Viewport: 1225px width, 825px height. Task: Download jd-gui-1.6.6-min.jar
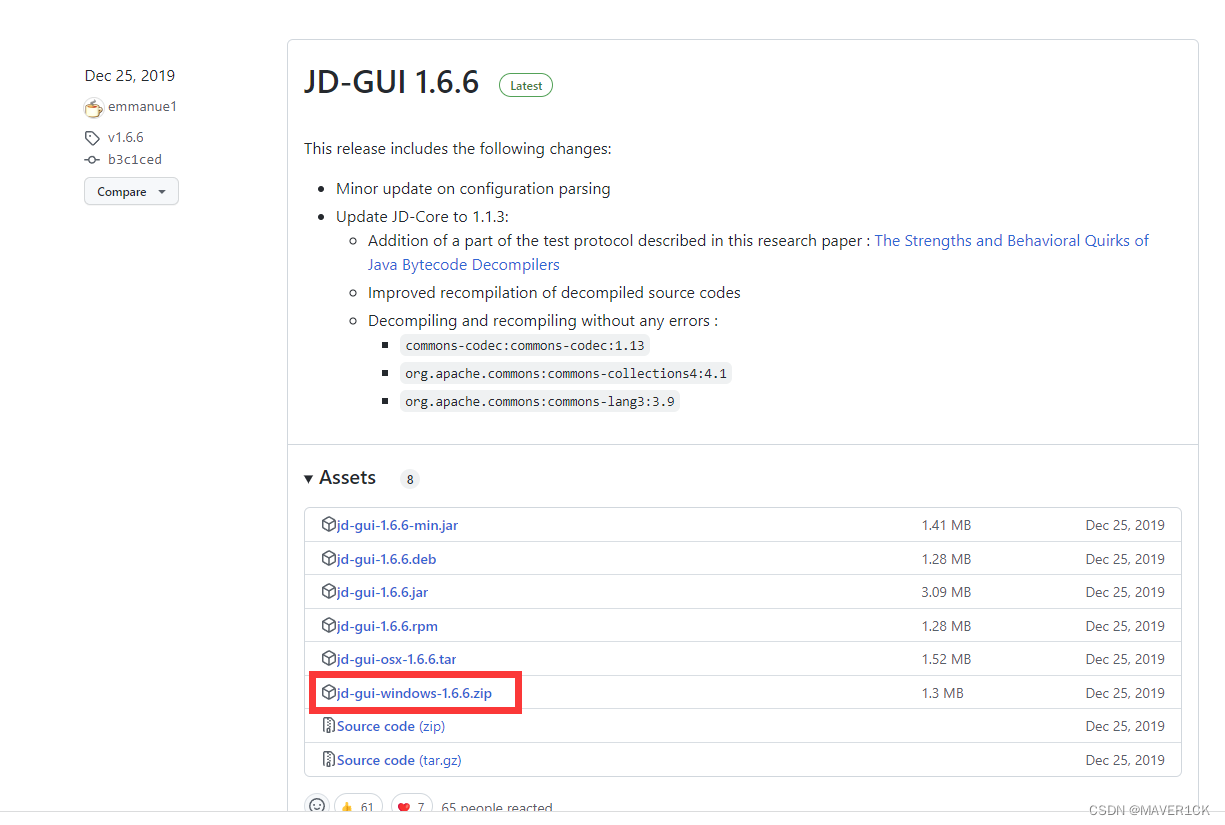[398, 525]
